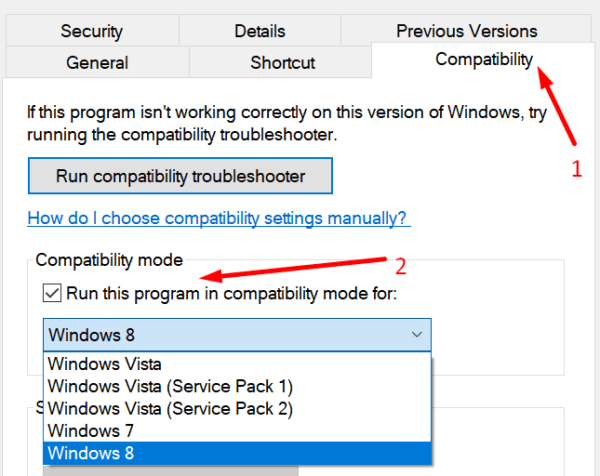Switch to the Shortcut tab

coord(284,62)
